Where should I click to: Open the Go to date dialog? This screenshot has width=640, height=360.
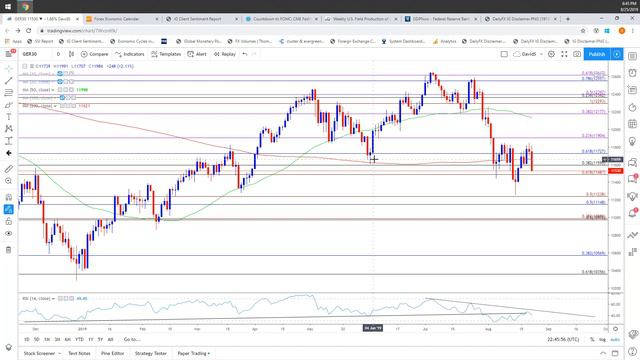(132, 339)
